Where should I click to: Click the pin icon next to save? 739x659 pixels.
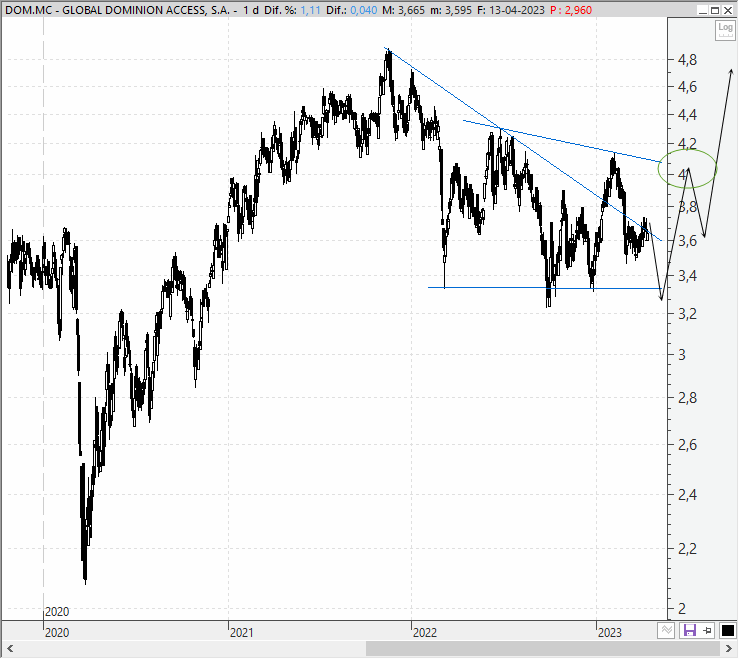[707, 630]
